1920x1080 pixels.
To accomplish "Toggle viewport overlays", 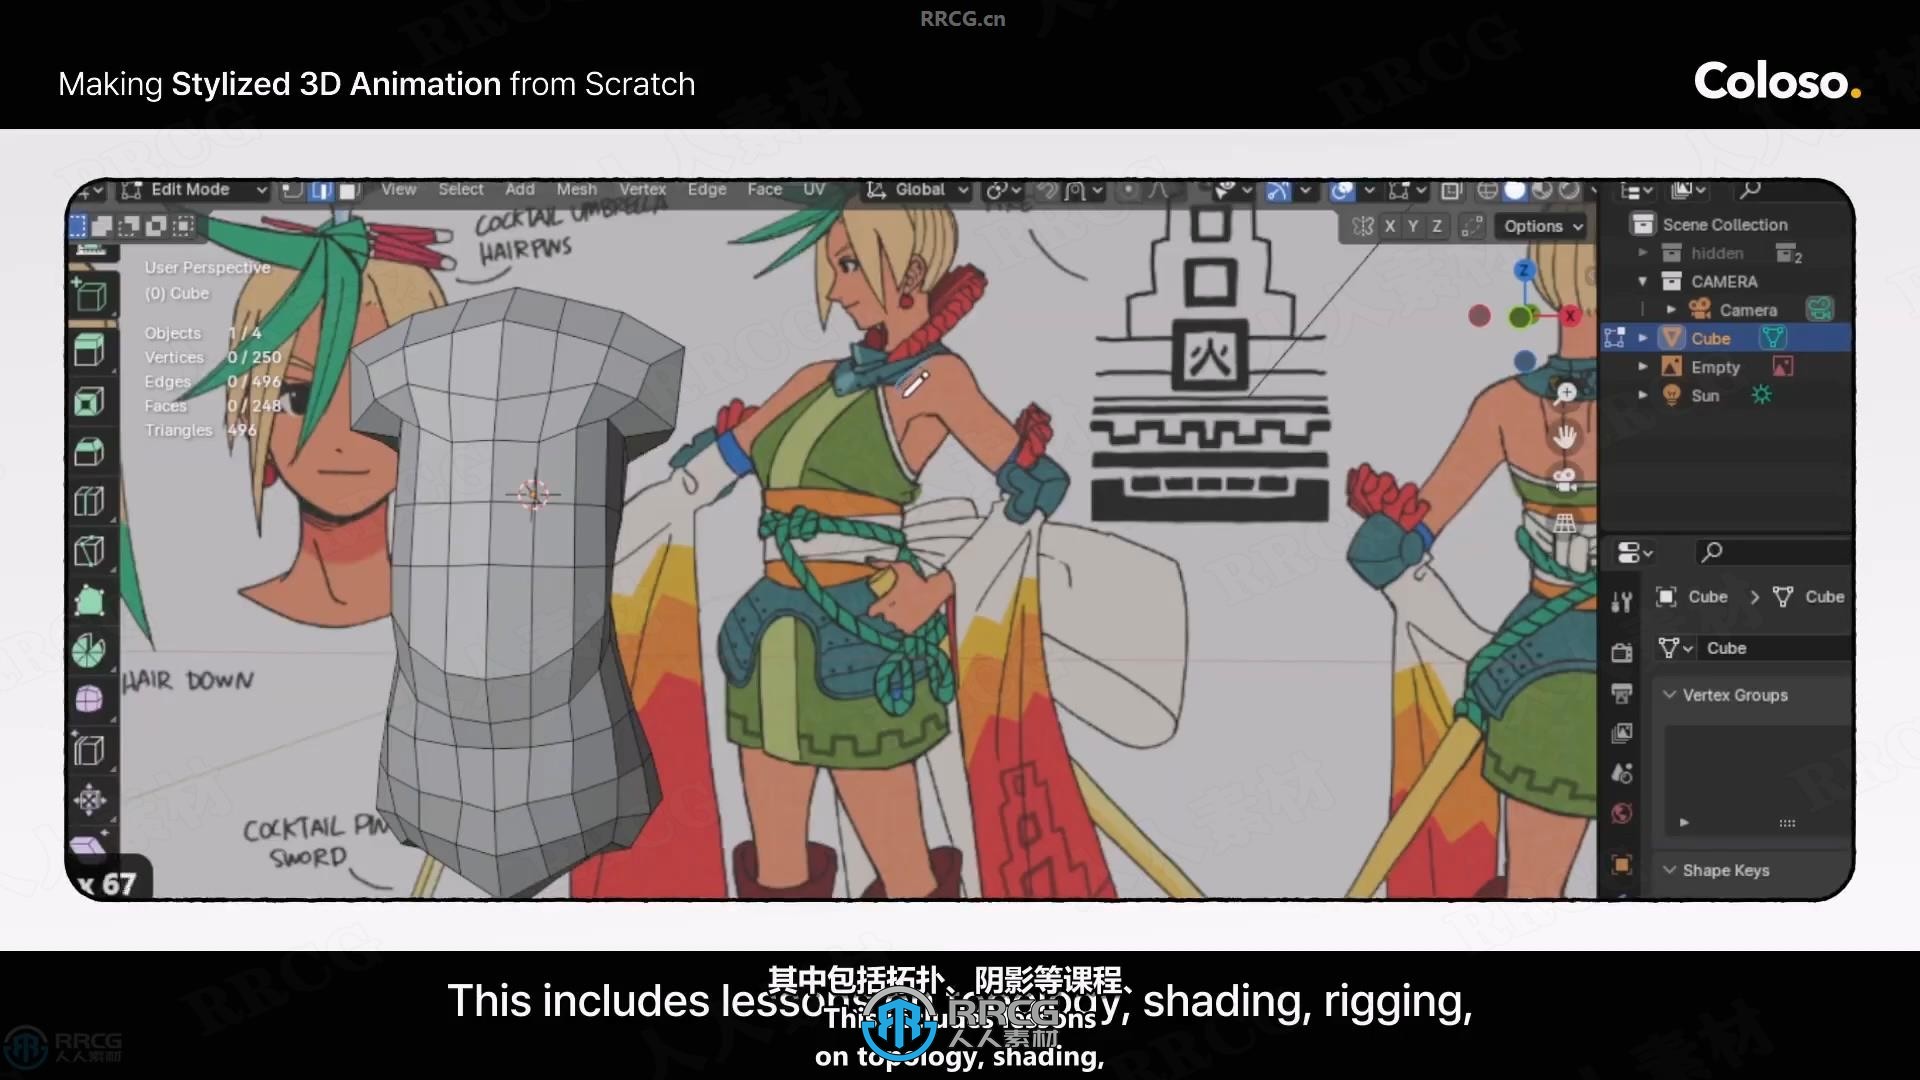I will 1342,190.
